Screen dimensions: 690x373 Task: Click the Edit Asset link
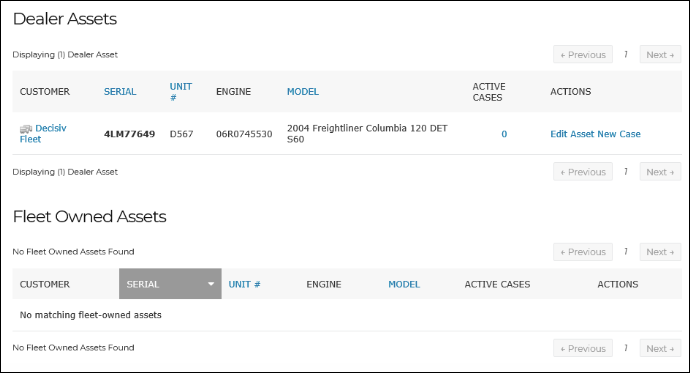click(x=572, y=134)
